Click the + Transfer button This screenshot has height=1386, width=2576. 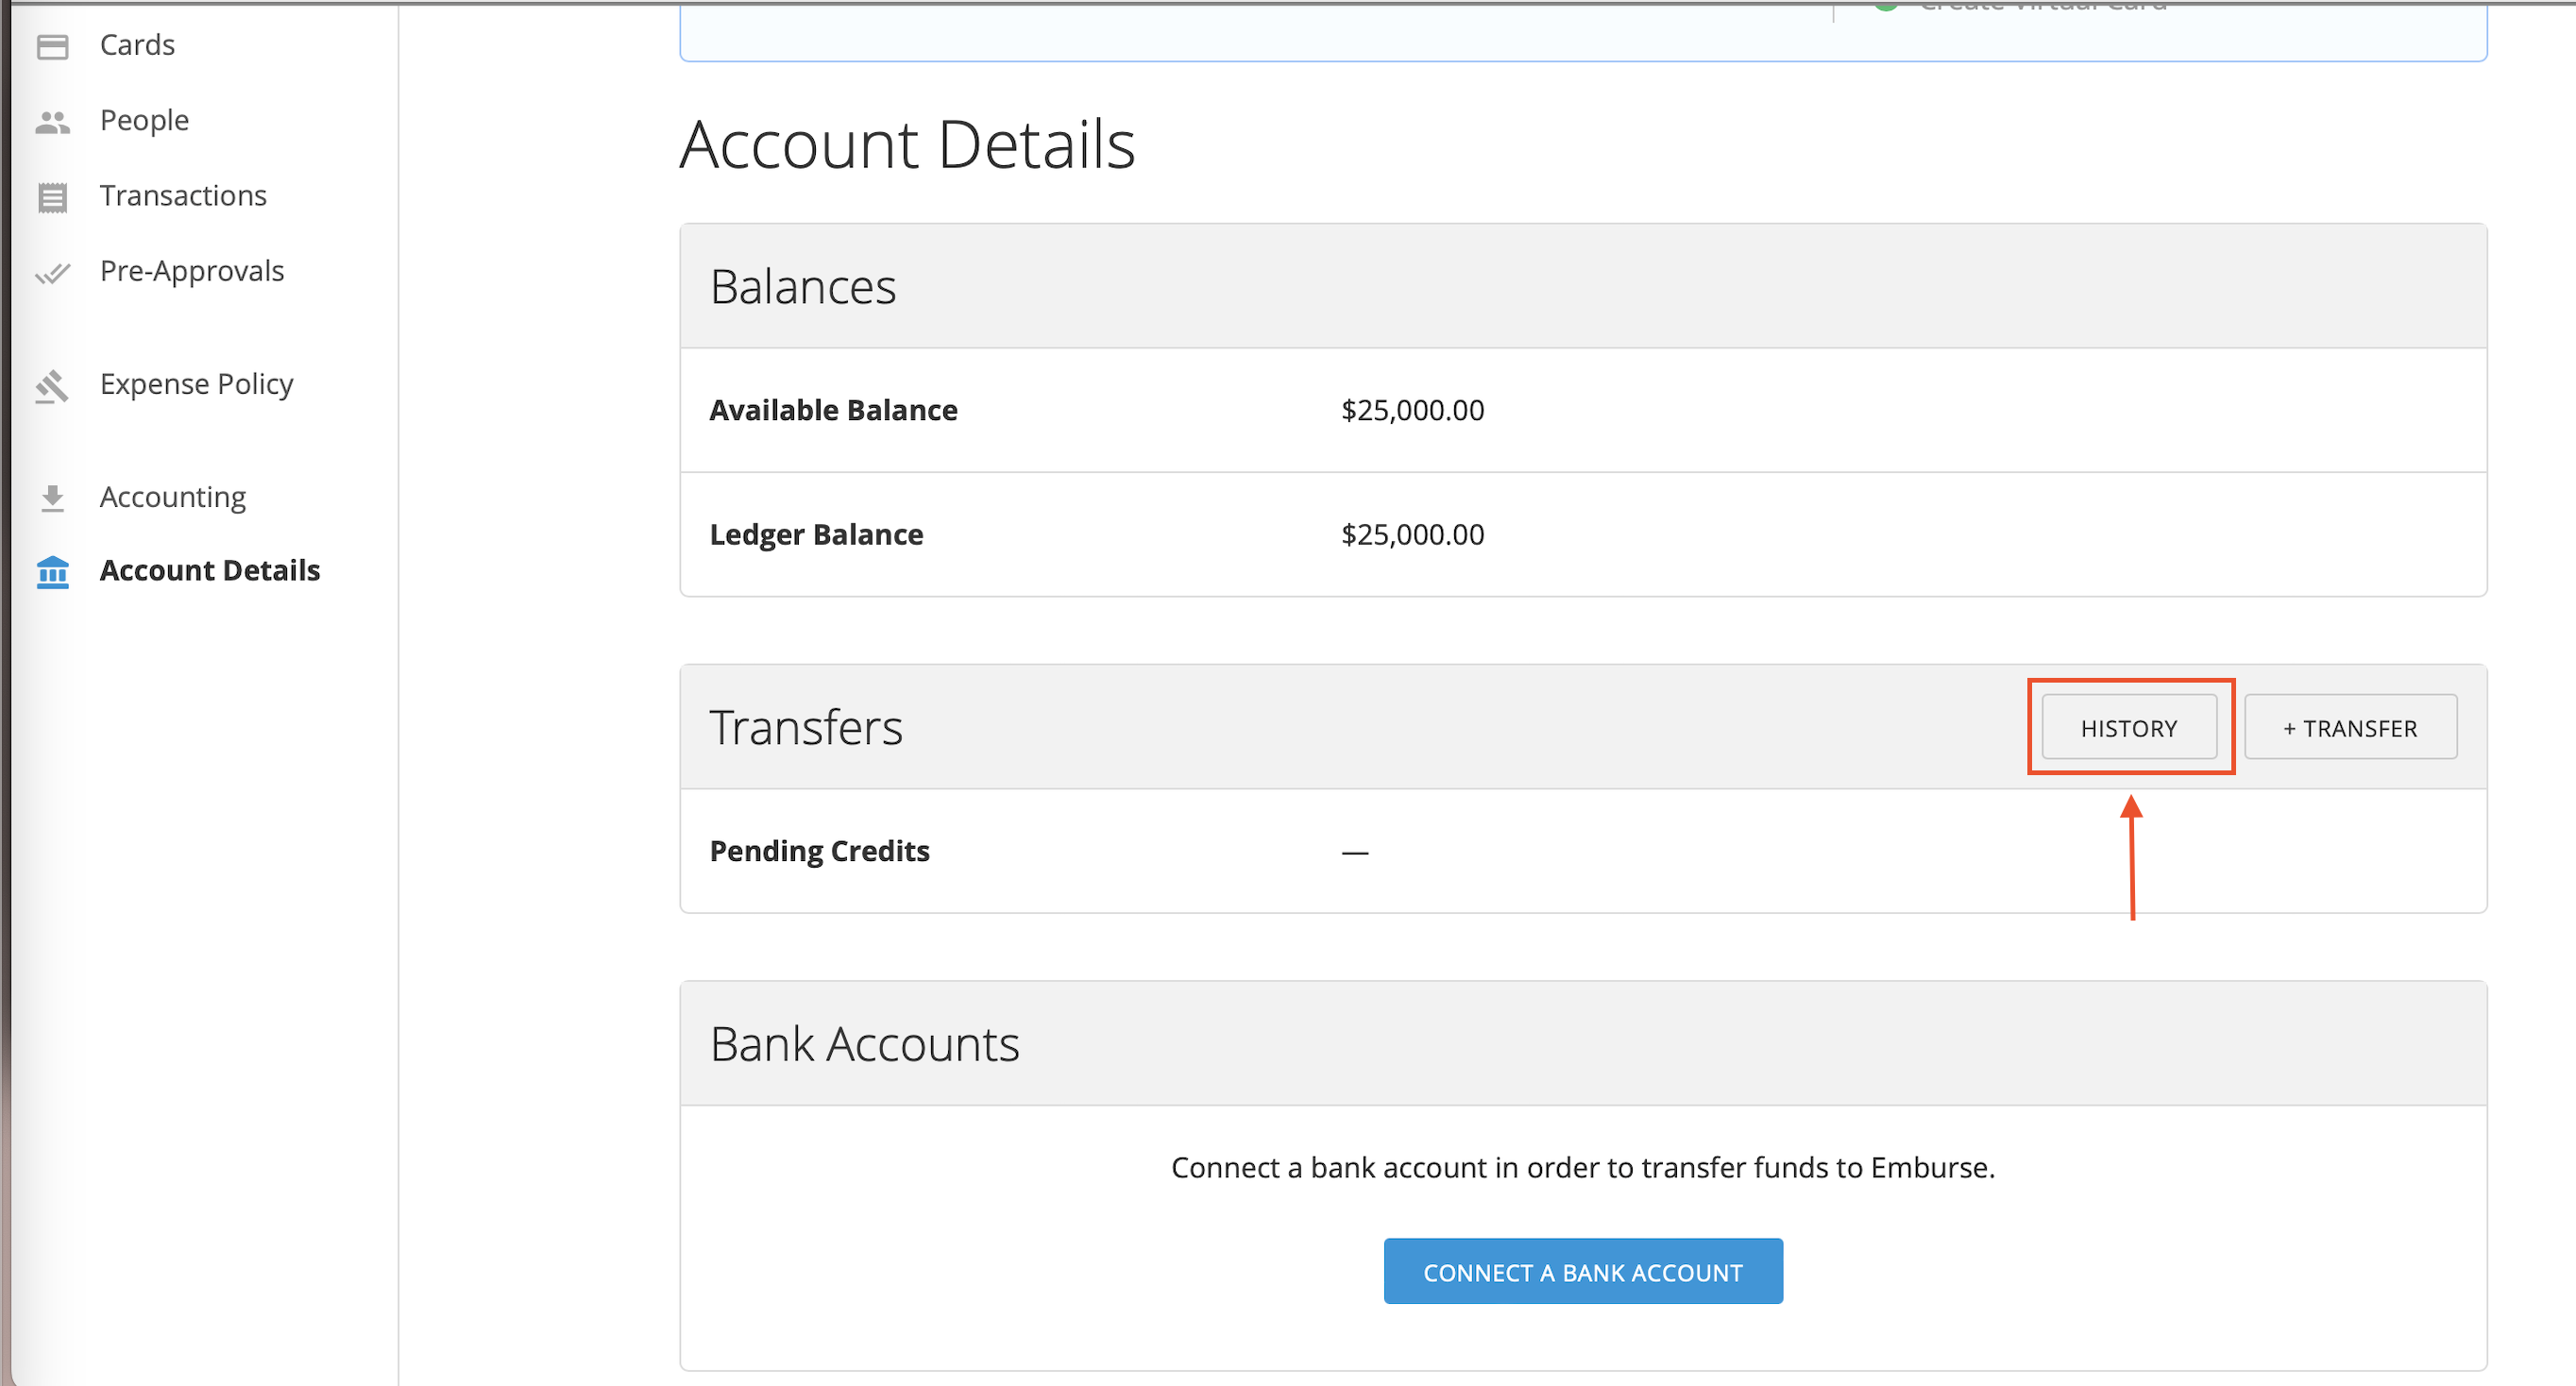coord(2349,728)
